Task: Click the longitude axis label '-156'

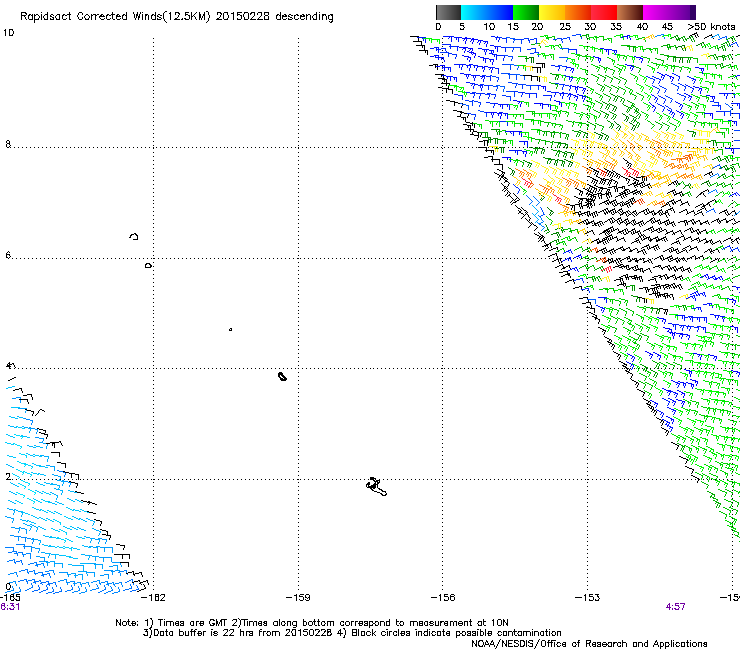Action: (443, 598)
